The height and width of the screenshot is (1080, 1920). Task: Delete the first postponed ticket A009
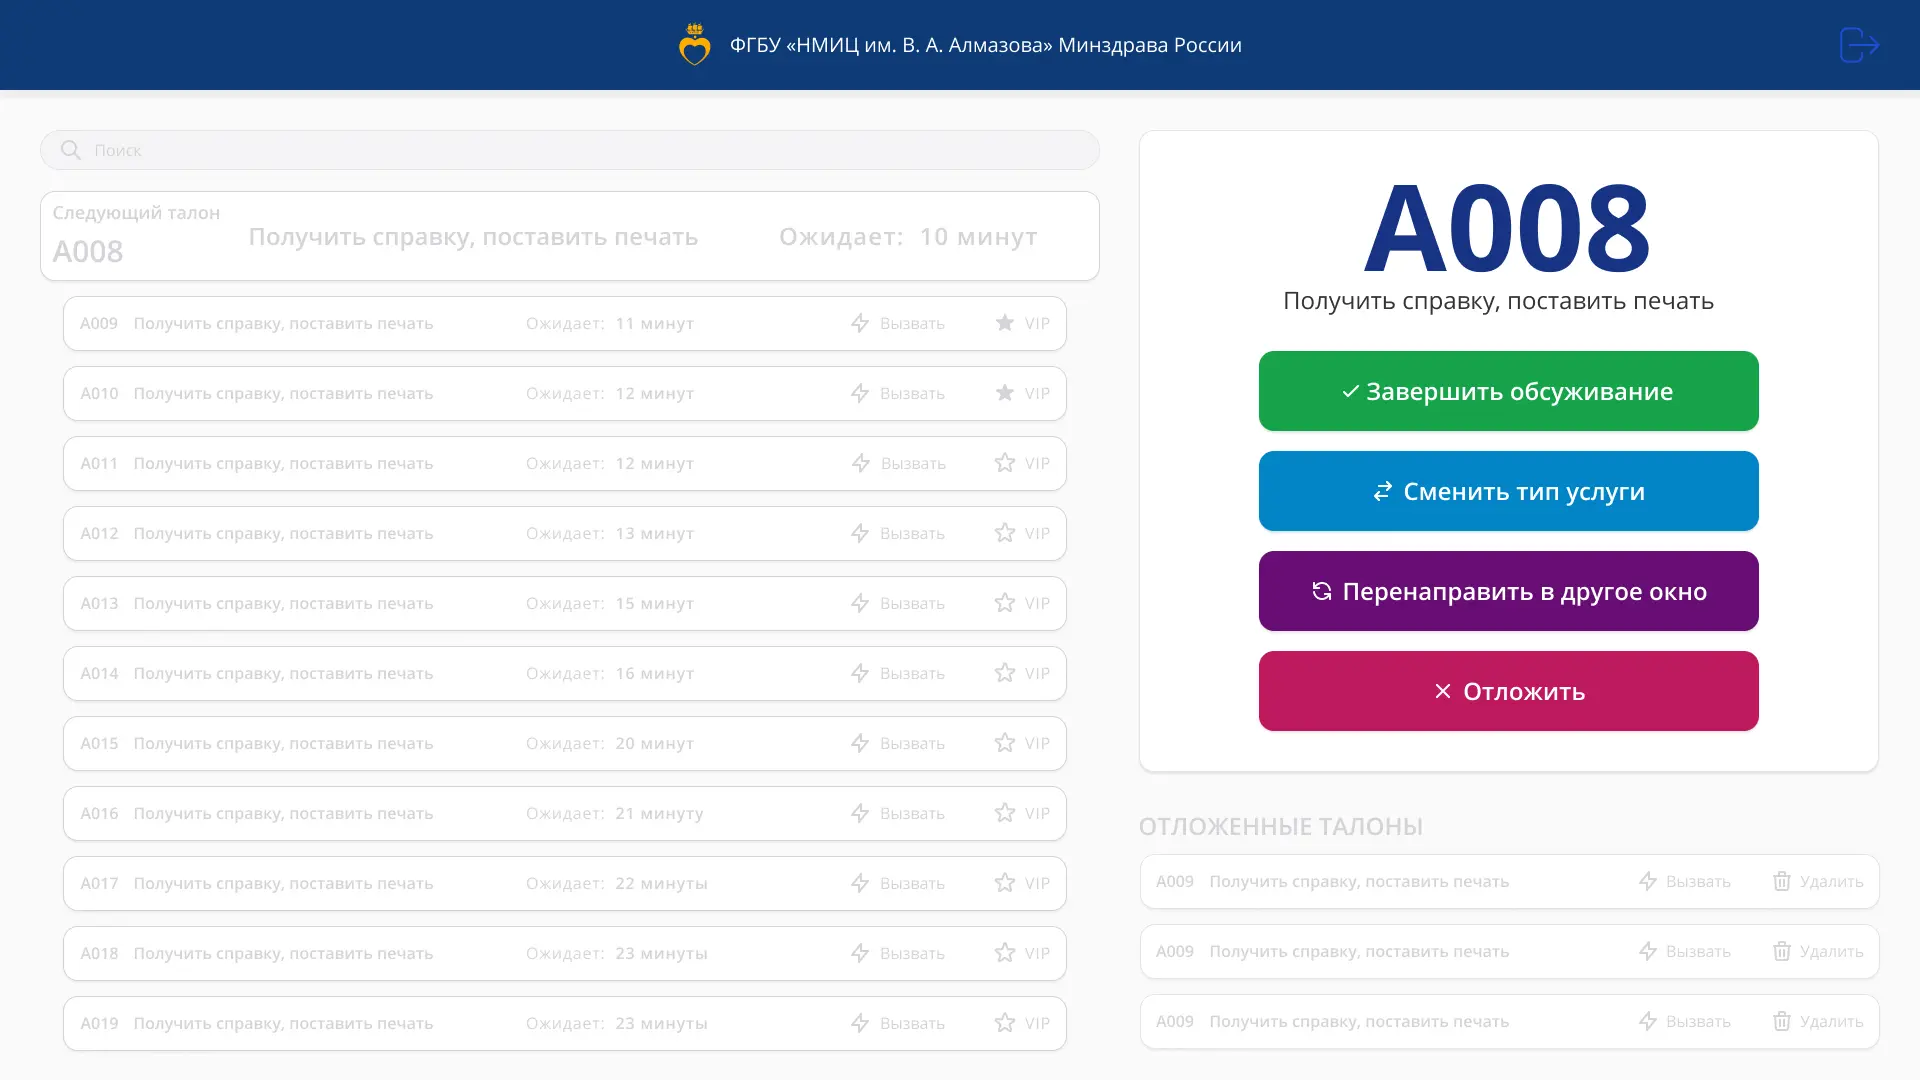(1818, 881)
